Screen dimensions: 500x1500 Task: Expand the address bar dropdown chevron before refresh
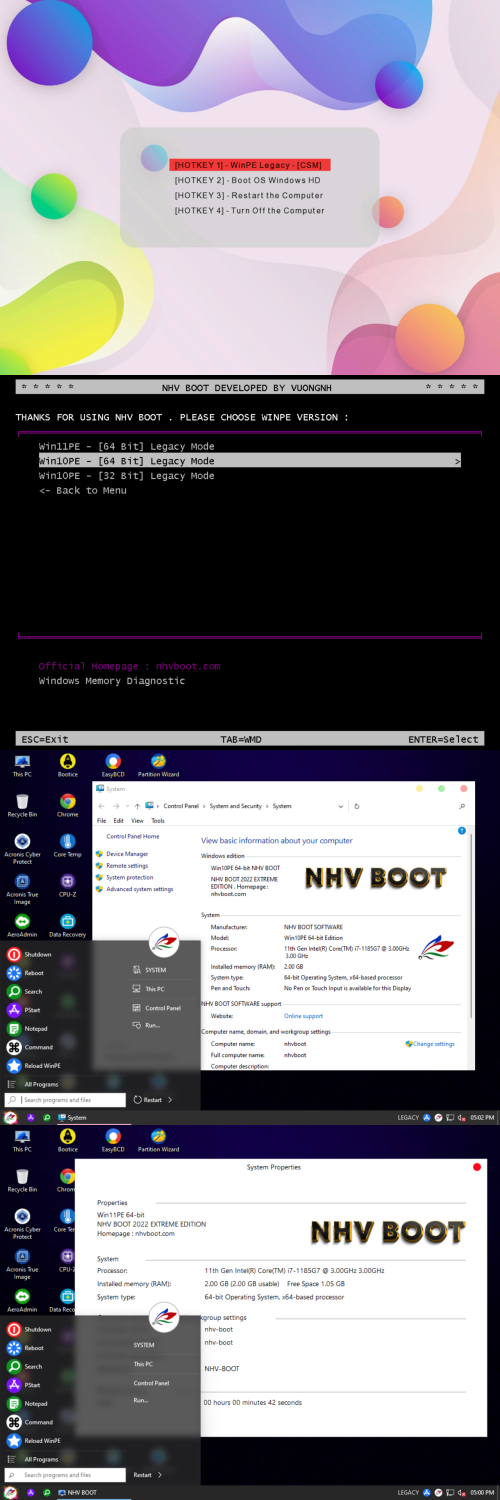point(343,806)
